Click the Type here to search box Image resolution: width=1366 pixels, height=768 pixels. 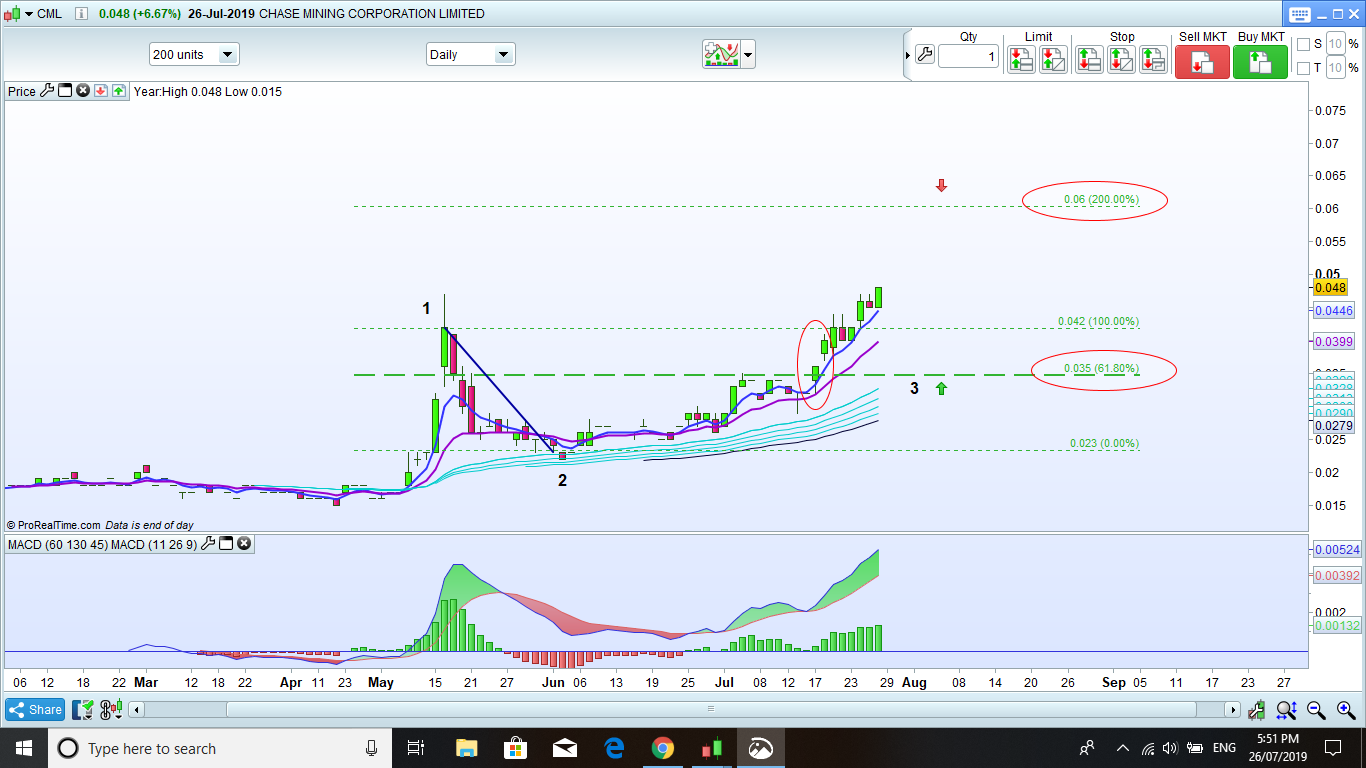[x=220, y=748]
